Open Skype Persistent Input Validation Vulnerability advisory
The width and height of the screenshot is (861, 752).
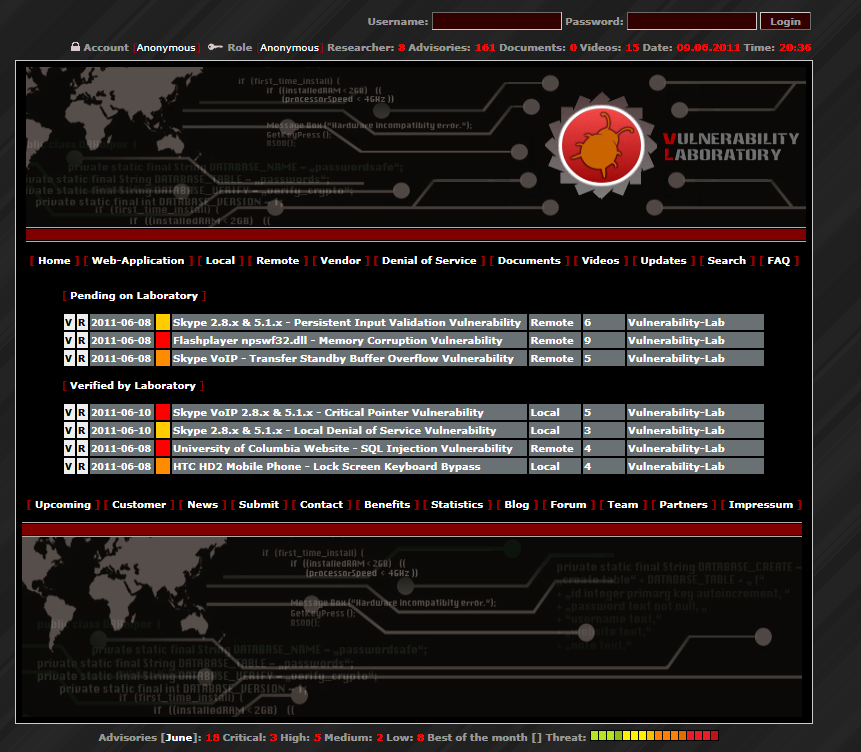tap(349, 322)
